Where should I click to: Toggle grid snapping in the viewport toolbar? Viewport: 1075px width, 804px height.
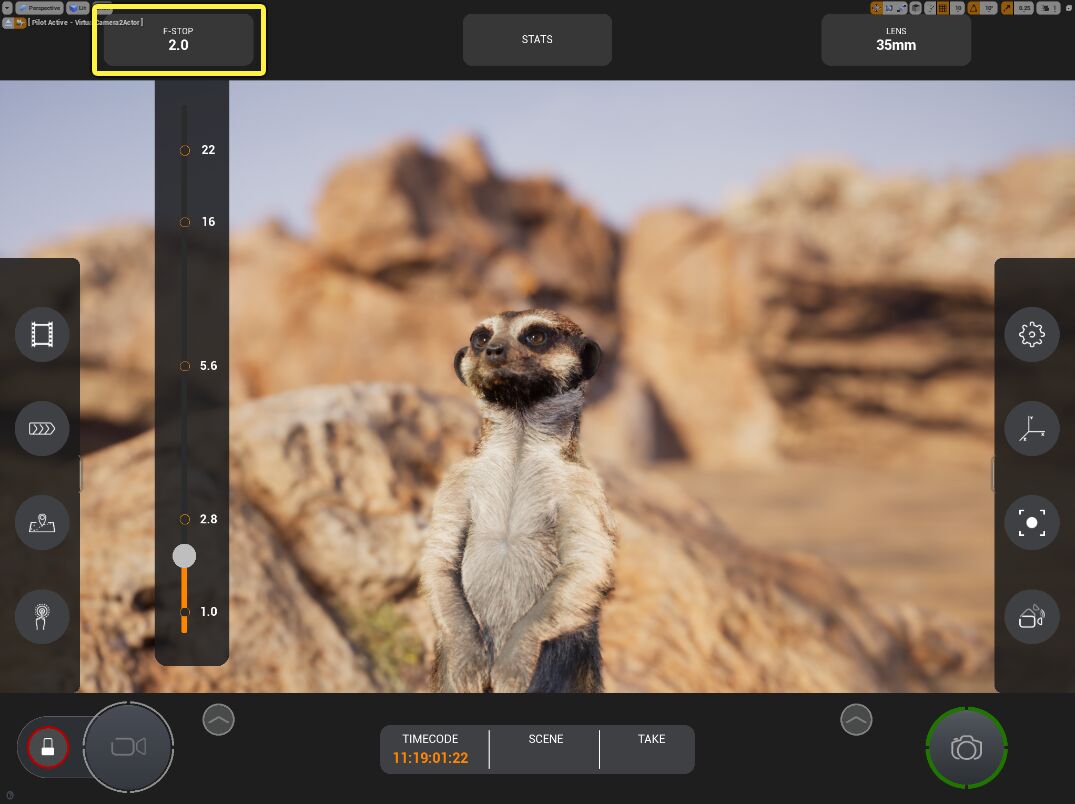click(x=942, y=8)
